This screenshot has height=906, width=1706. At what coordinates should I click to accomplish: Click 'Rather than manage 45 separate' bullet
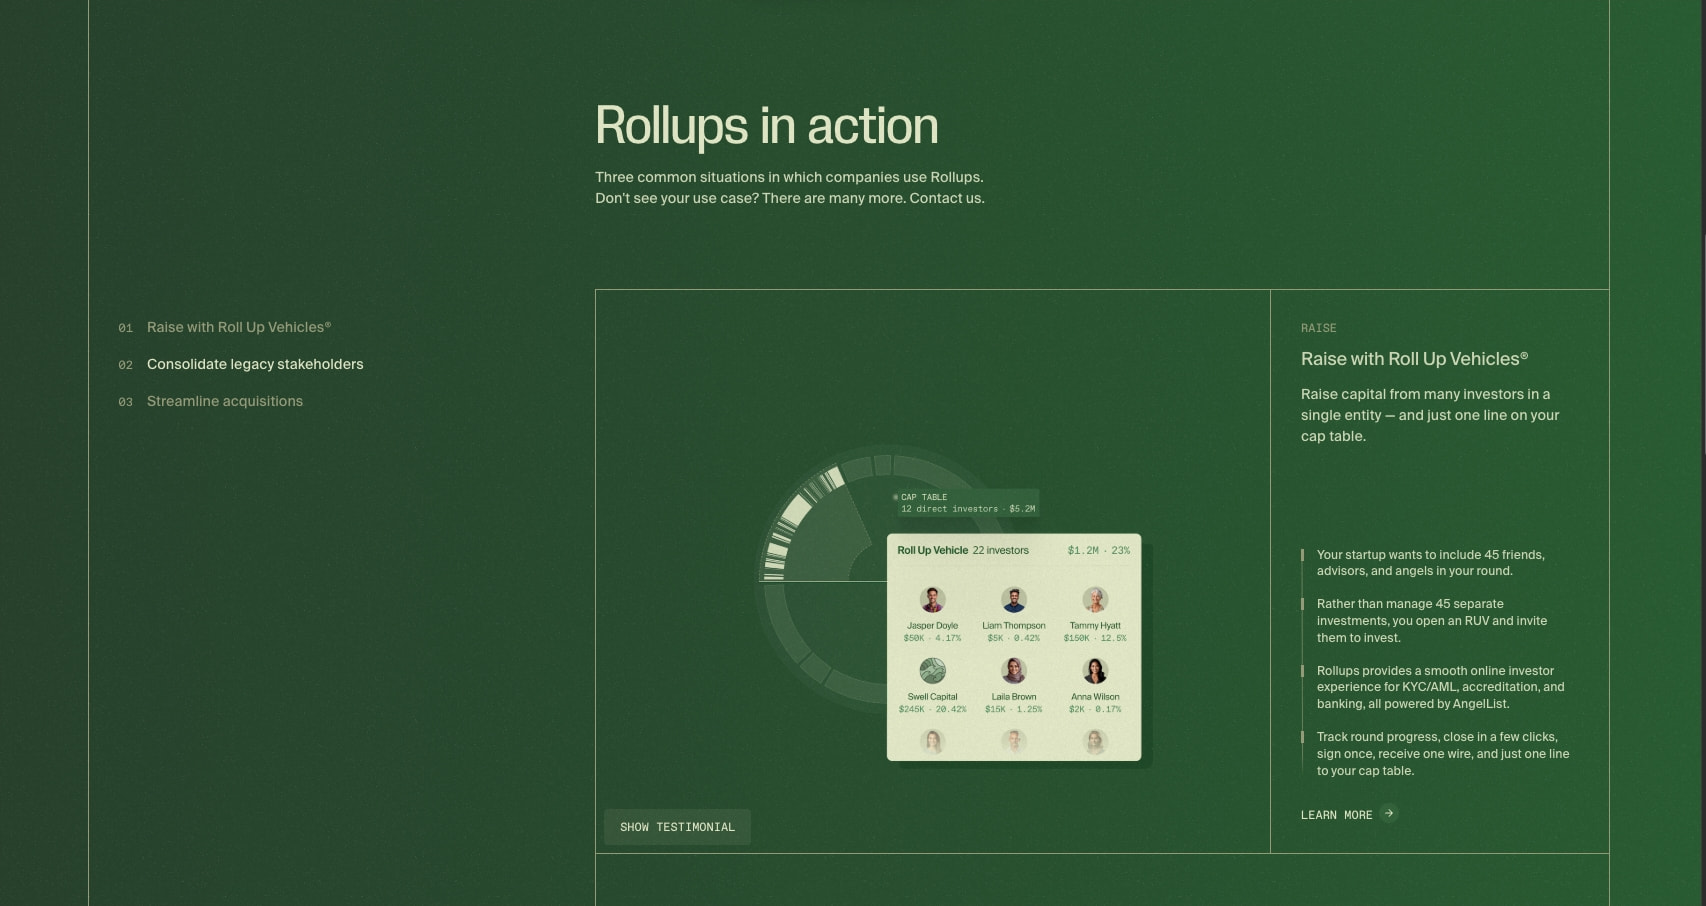pyautogui.click(x=1432, y=621)
